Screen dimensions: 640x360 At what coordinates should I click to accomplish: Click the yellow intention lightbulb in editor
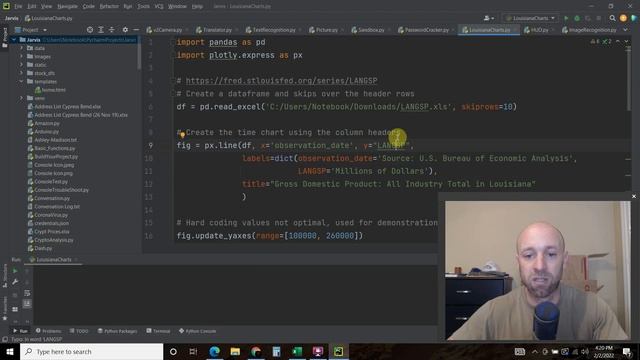(x=182, y=134)
